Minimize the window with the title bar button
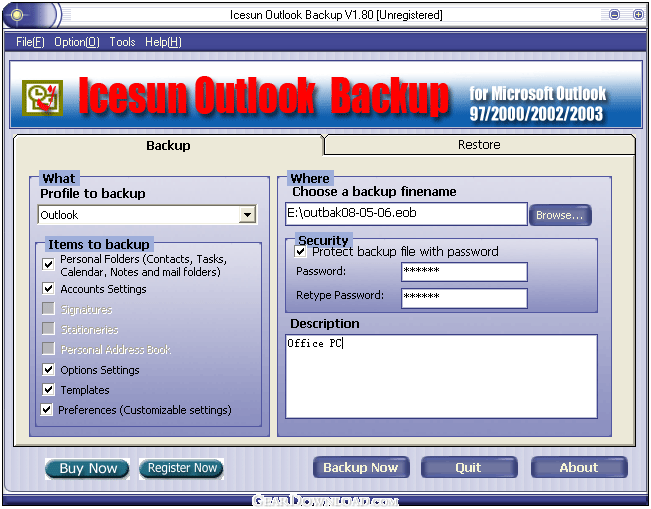Viewport: 651px width, 509px height. coord(614,15)
